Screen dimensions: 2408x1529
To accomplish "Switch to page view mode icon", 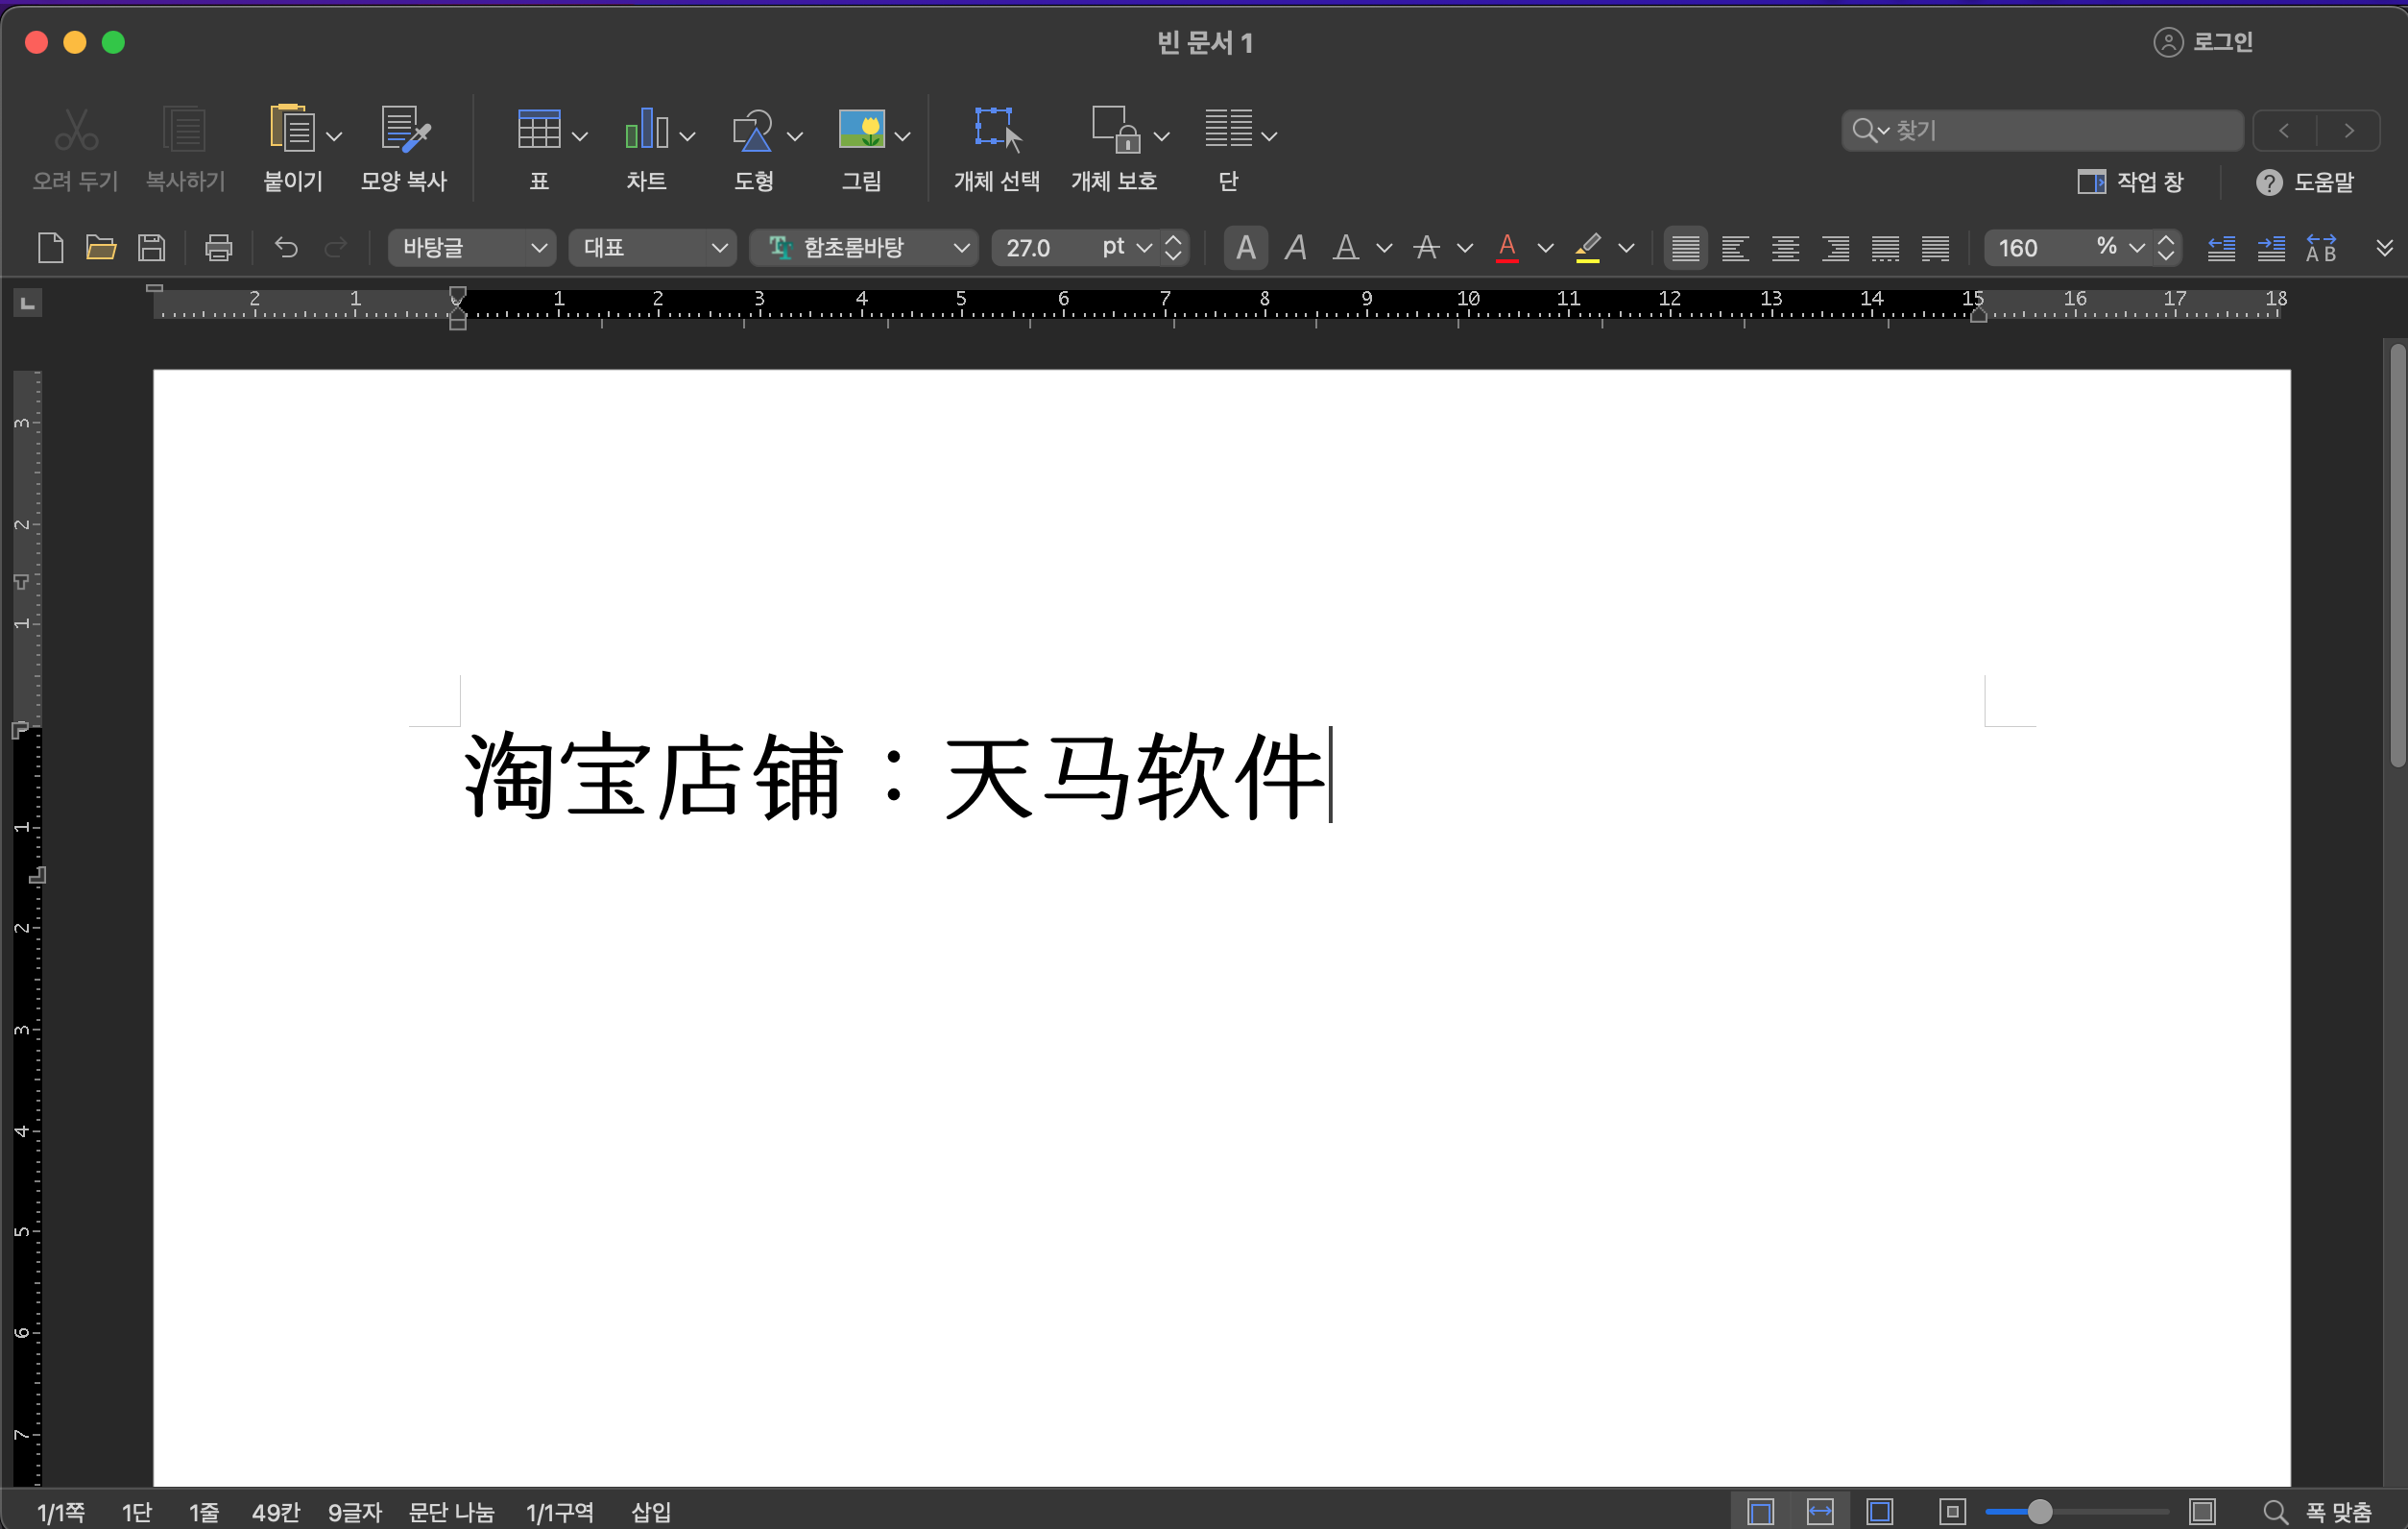I will (1760, 1511).
